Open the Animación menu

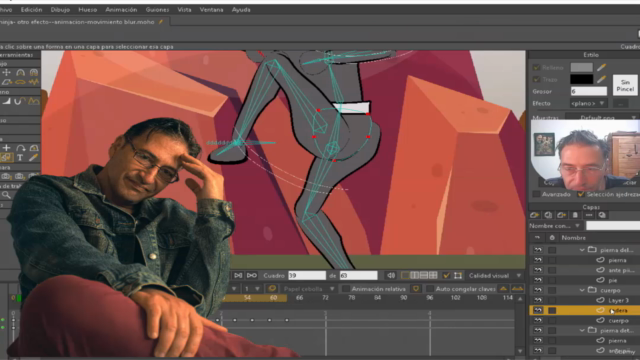121,9
